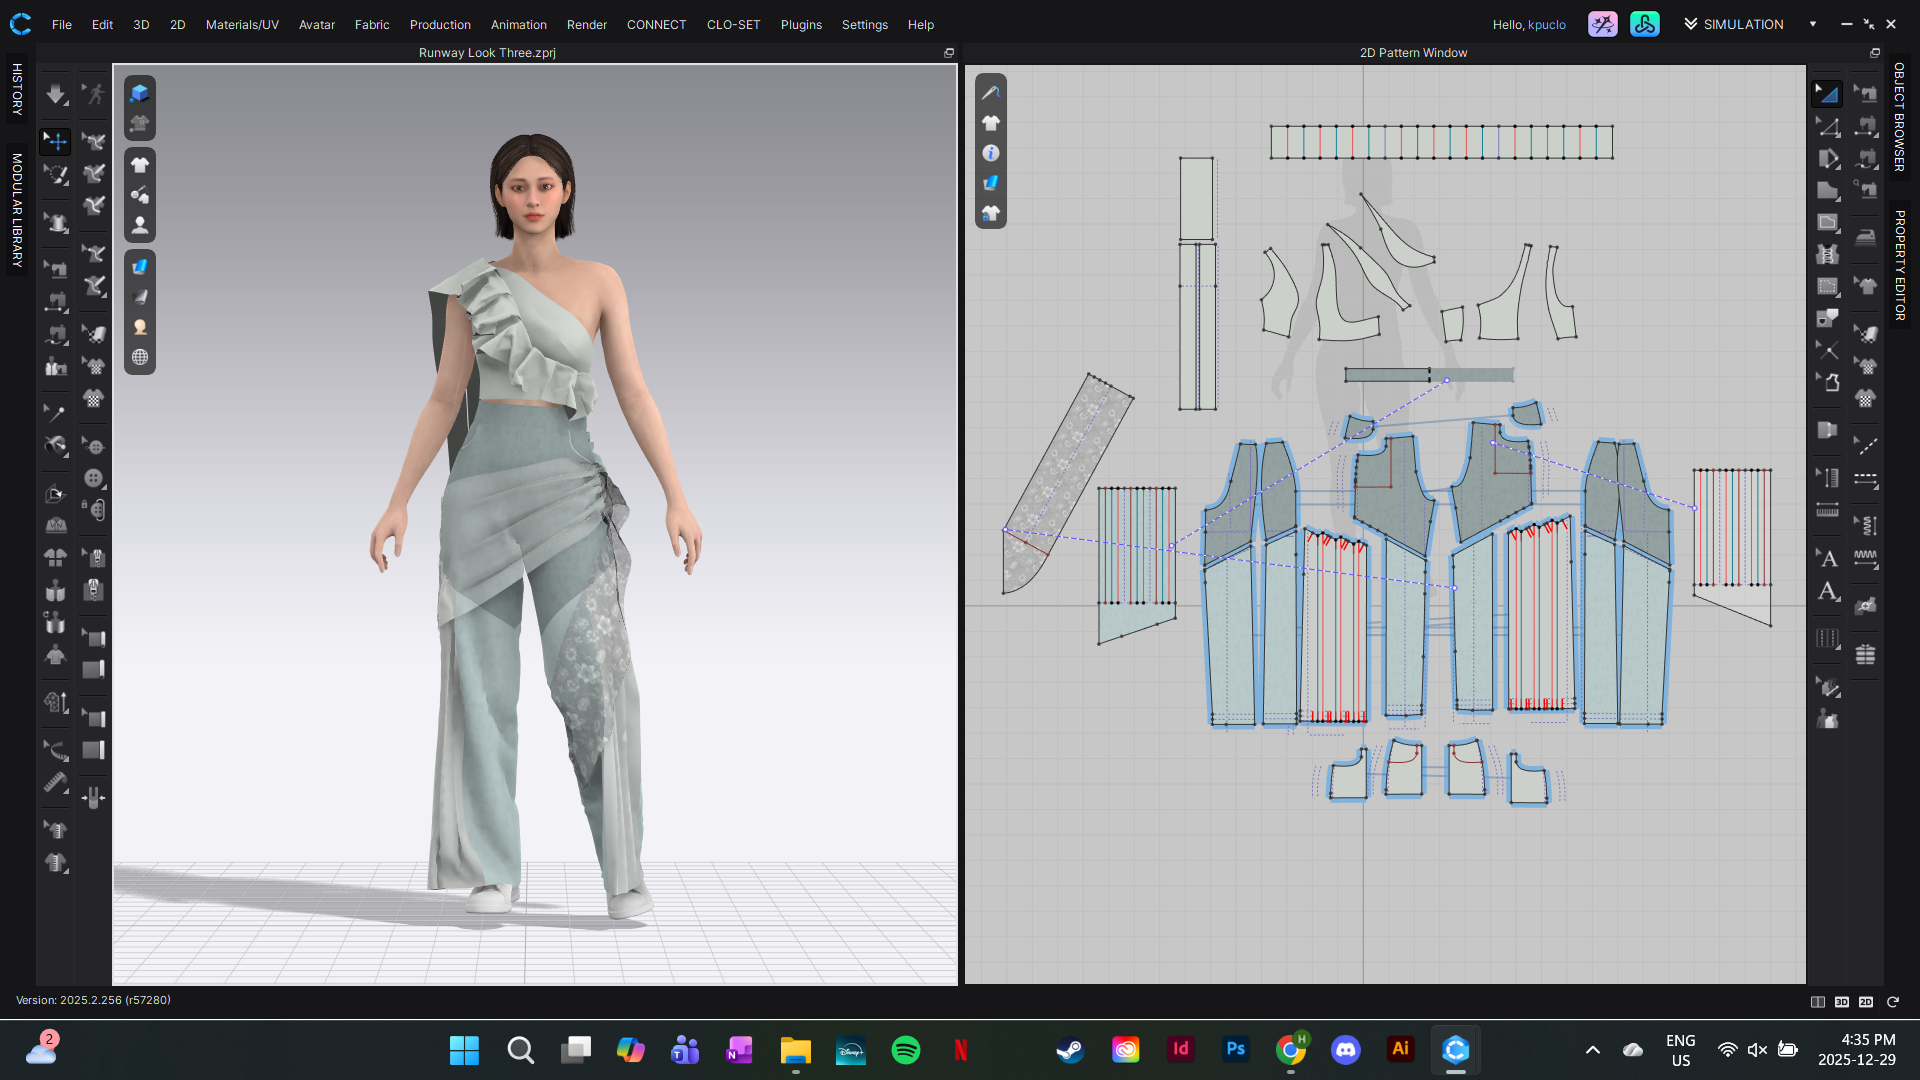1920x1080 pixels.
Task: Select the Select/Move tool in 3D toolbar
Action: point(56,141)
